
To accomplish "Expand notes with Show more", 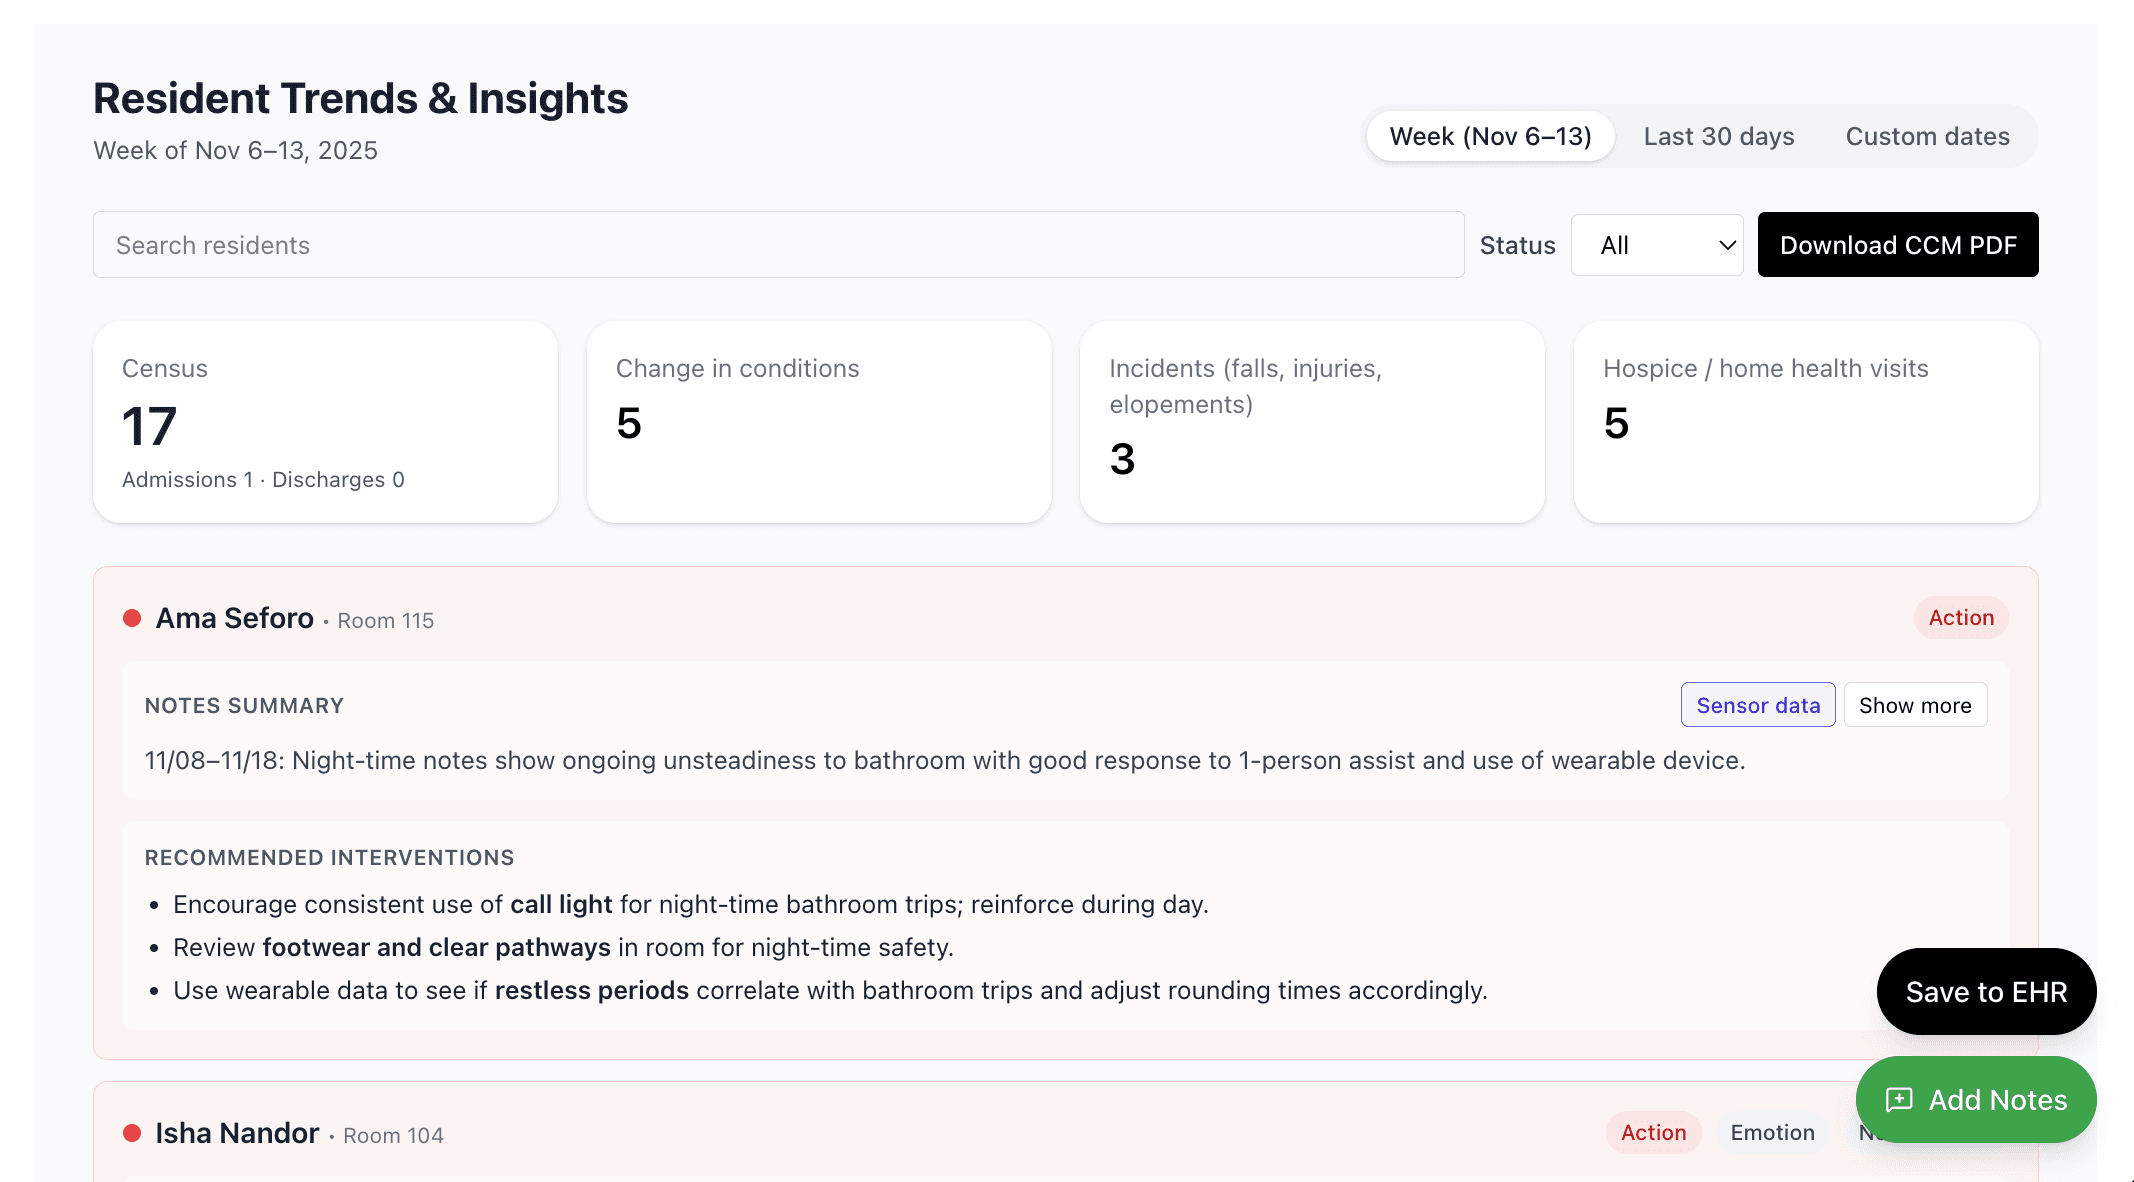I will tap(1915, 705).
